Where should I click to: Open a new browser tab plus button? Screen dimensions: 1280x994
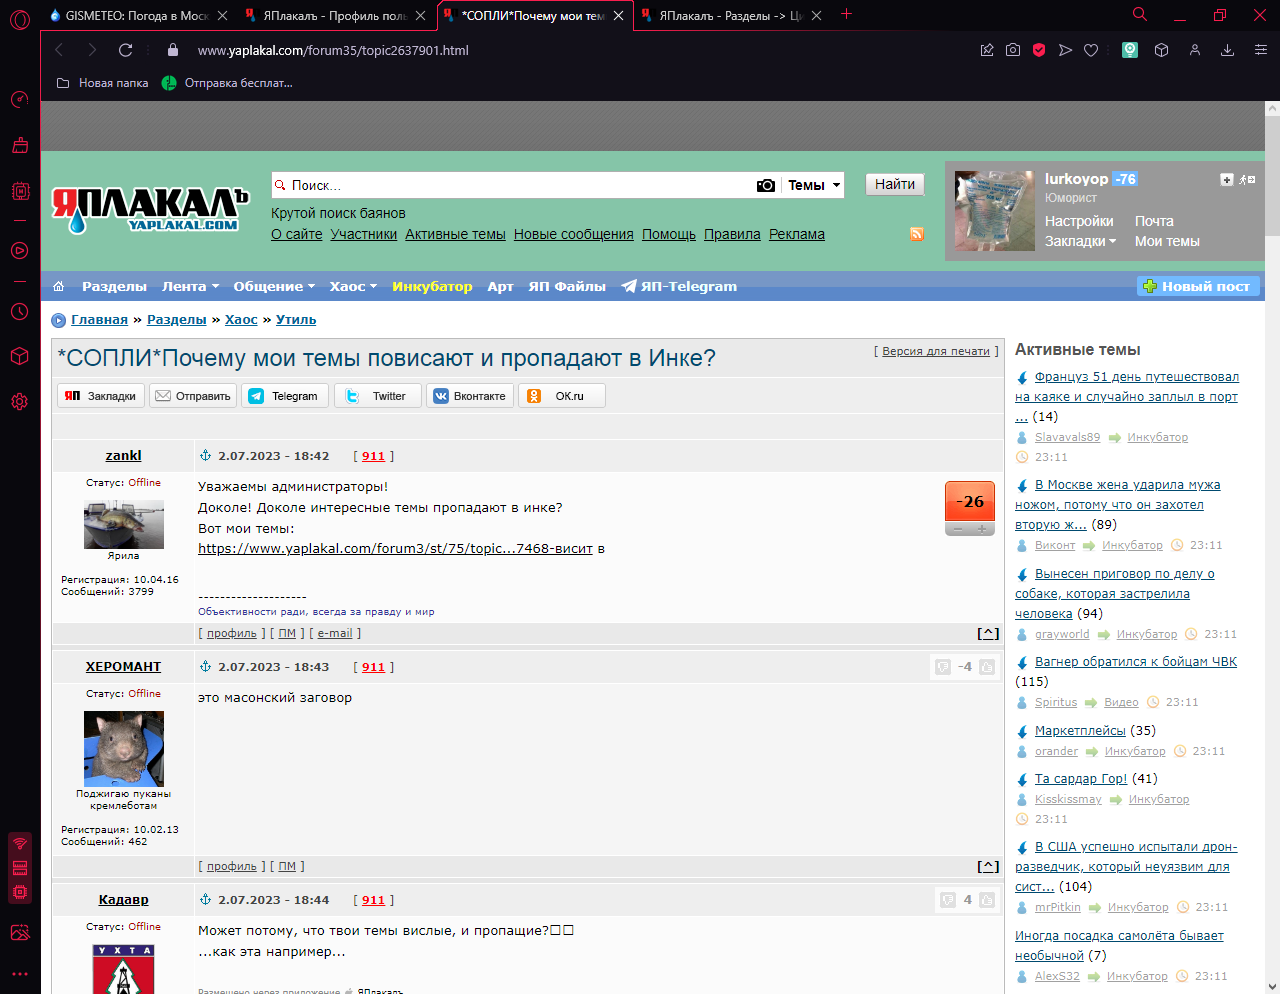[x=846, y=14]
